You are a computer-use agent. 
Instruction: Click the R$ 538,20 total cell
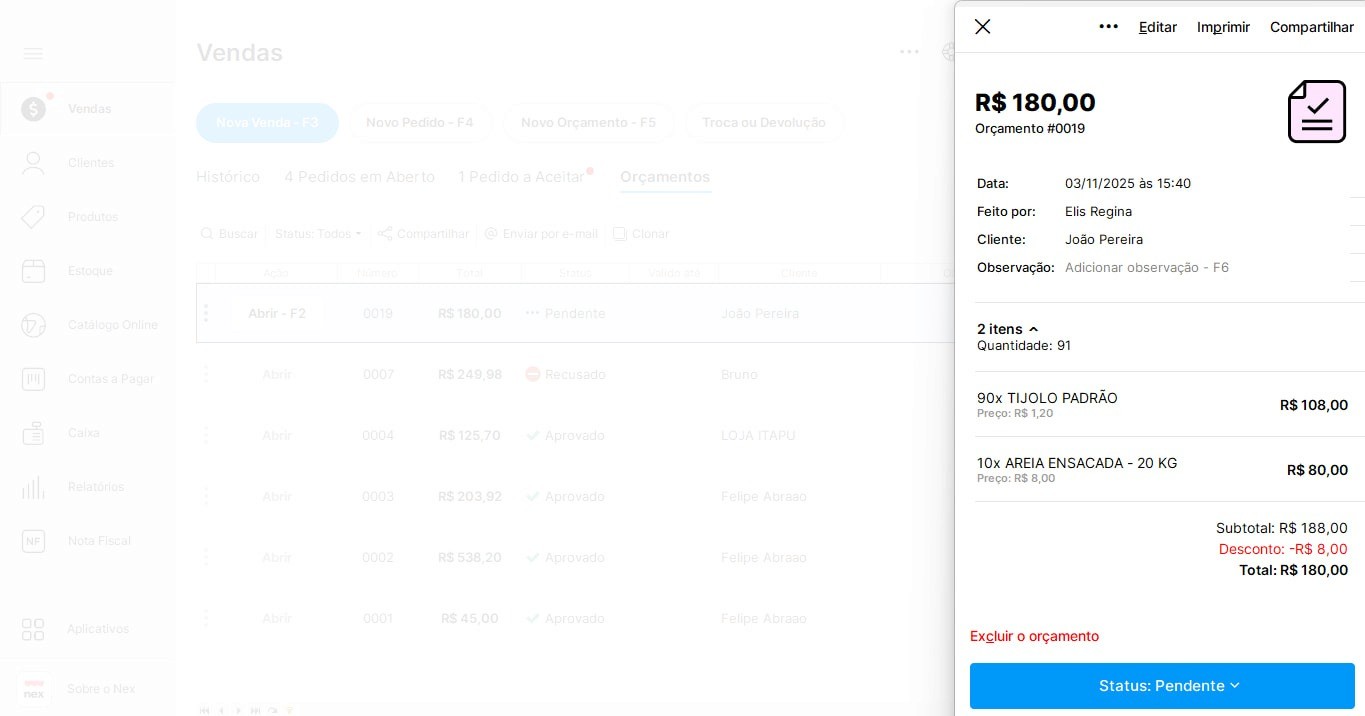[x=470, y=558]
